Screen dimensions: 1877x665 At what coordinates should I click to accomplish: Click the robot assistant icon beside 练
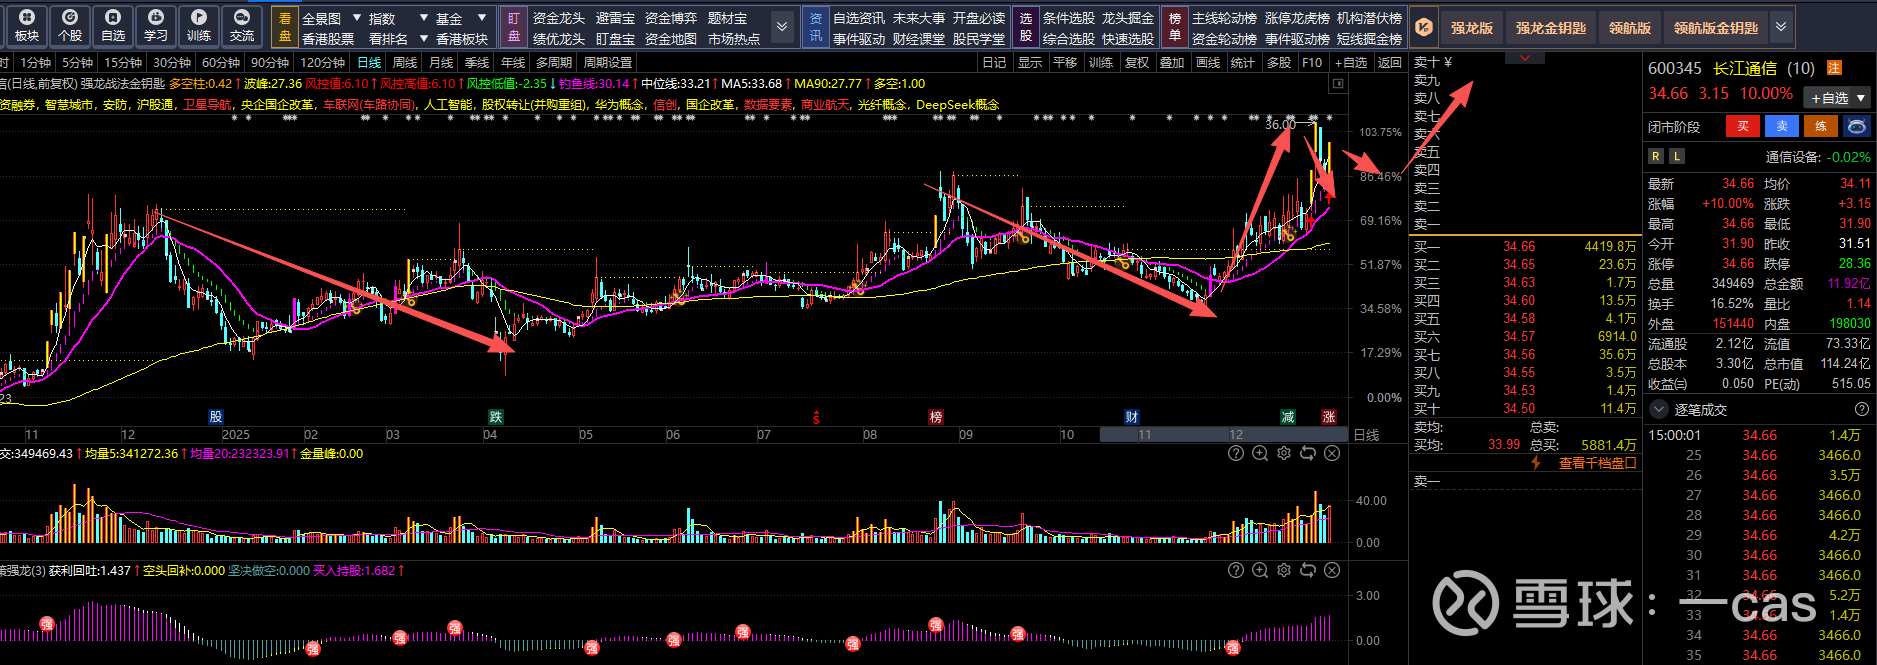click(1857, 127)
